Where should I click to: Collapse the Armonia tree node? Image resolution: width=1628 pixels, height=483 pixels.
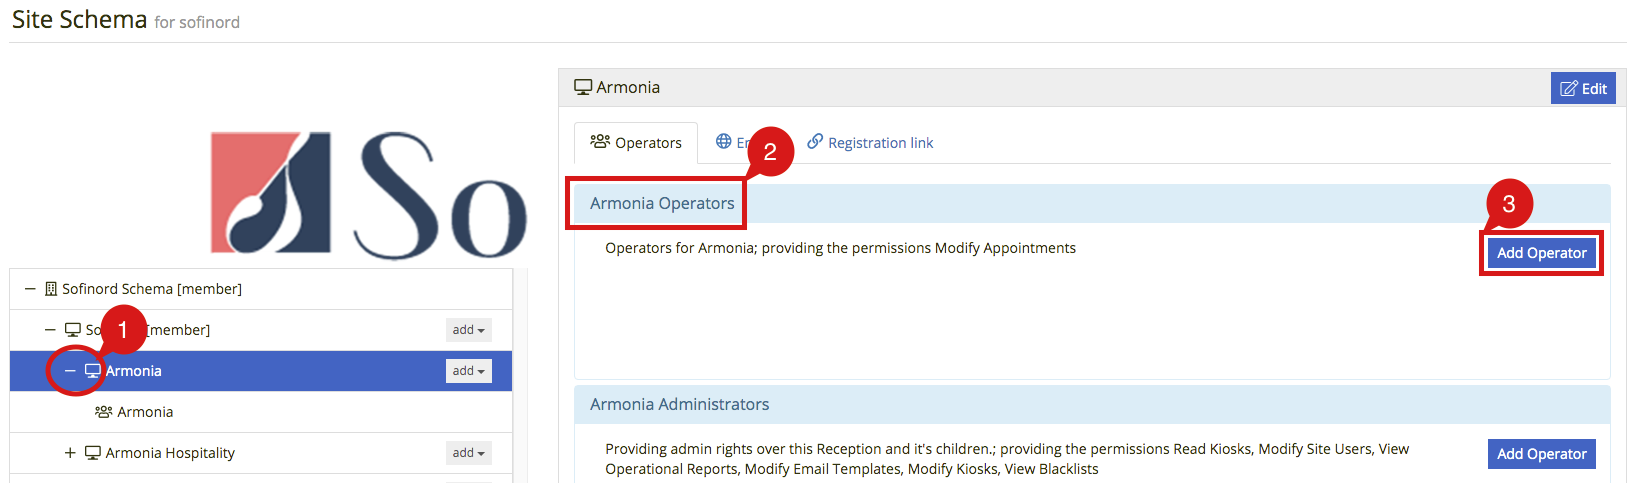tap(70, 371)
